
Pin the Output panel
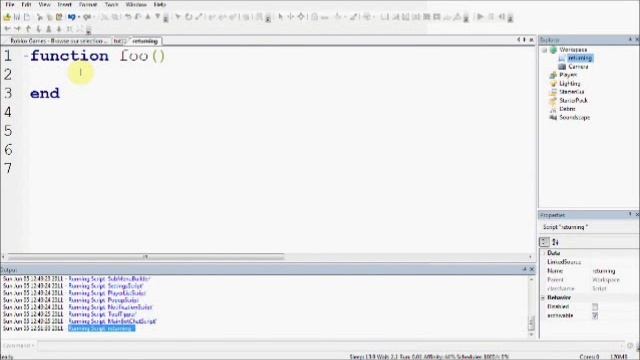524,269
